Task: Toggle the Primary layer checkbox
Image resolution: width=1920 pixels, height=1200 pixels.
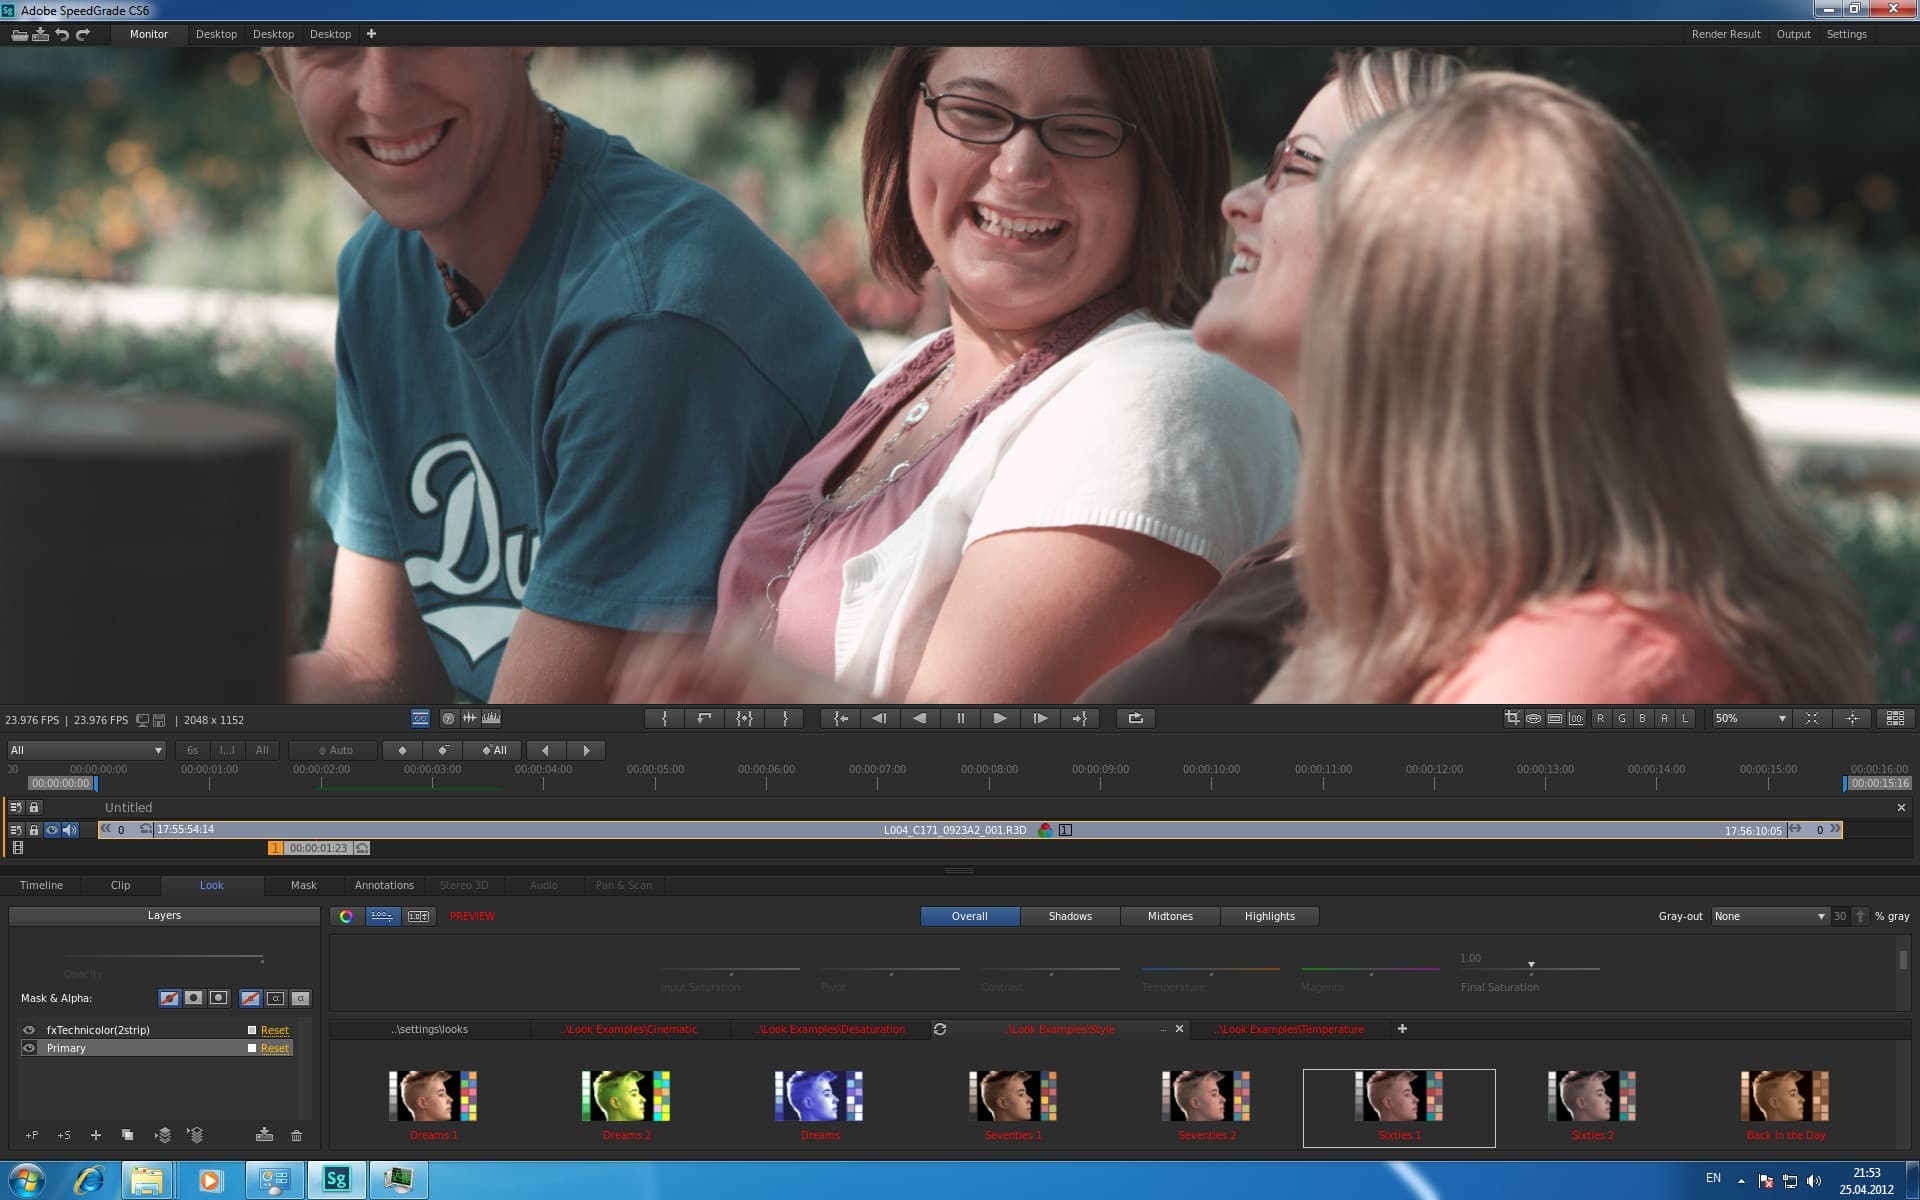Action: tap(252, 1048)
